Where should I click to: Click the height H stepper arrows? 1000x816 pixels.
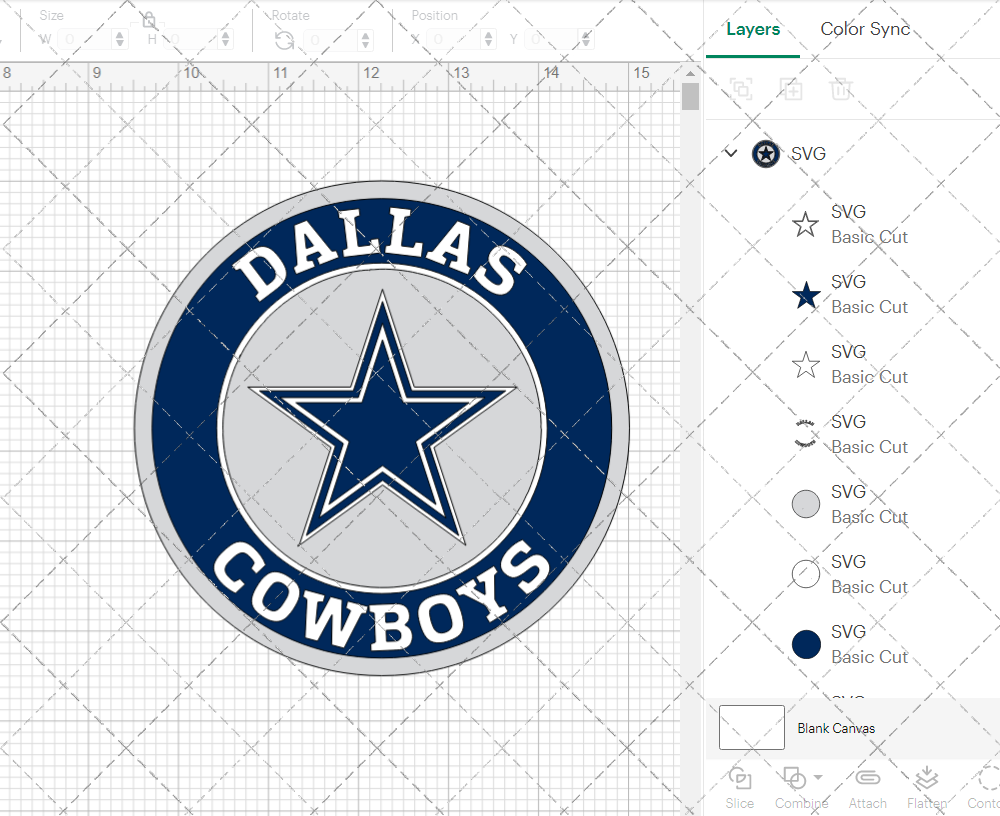(x=224, y=40)
